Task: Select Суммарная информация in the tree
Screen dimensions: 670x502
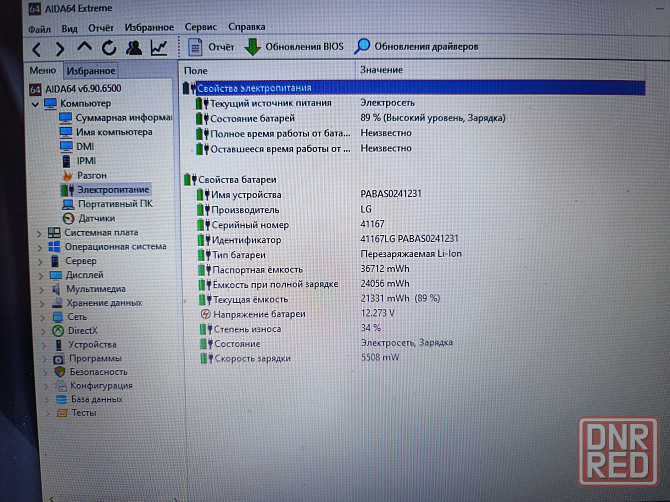Action: 115,117
